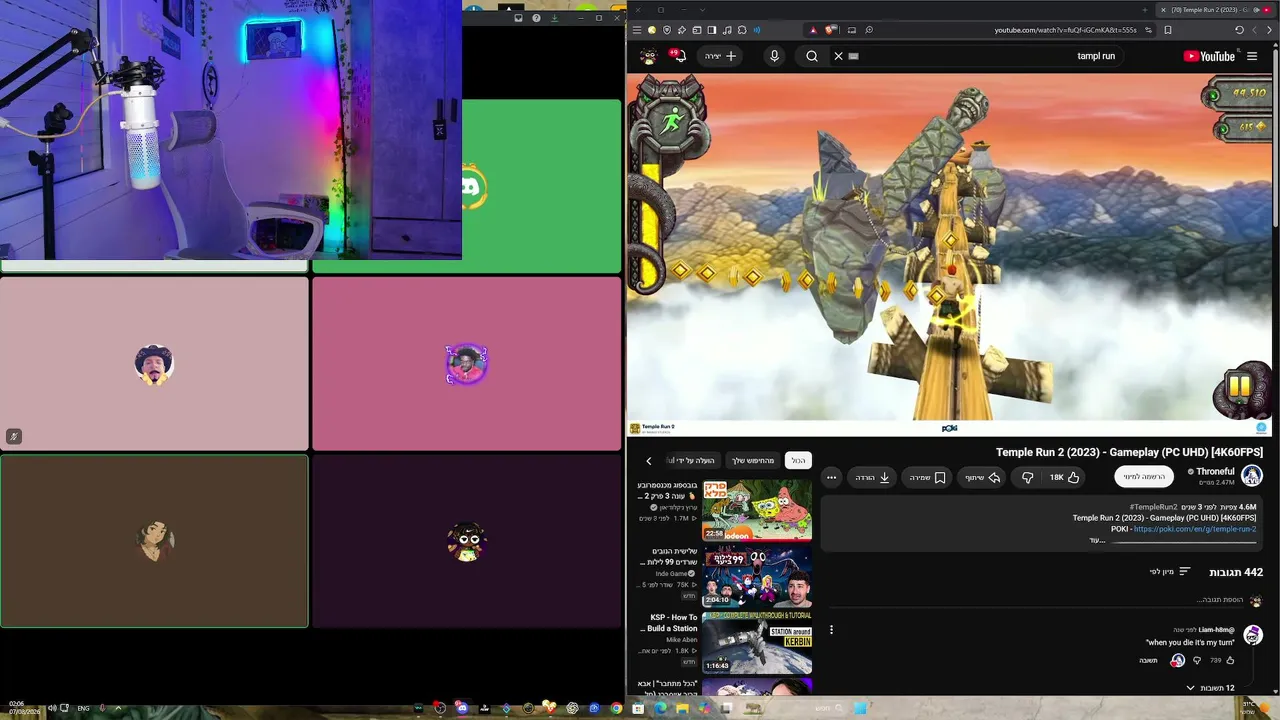Dislike the 'when you die it's my turn' comment
The width and height of the screenshot is (1280, 720).
point(1197,660)
